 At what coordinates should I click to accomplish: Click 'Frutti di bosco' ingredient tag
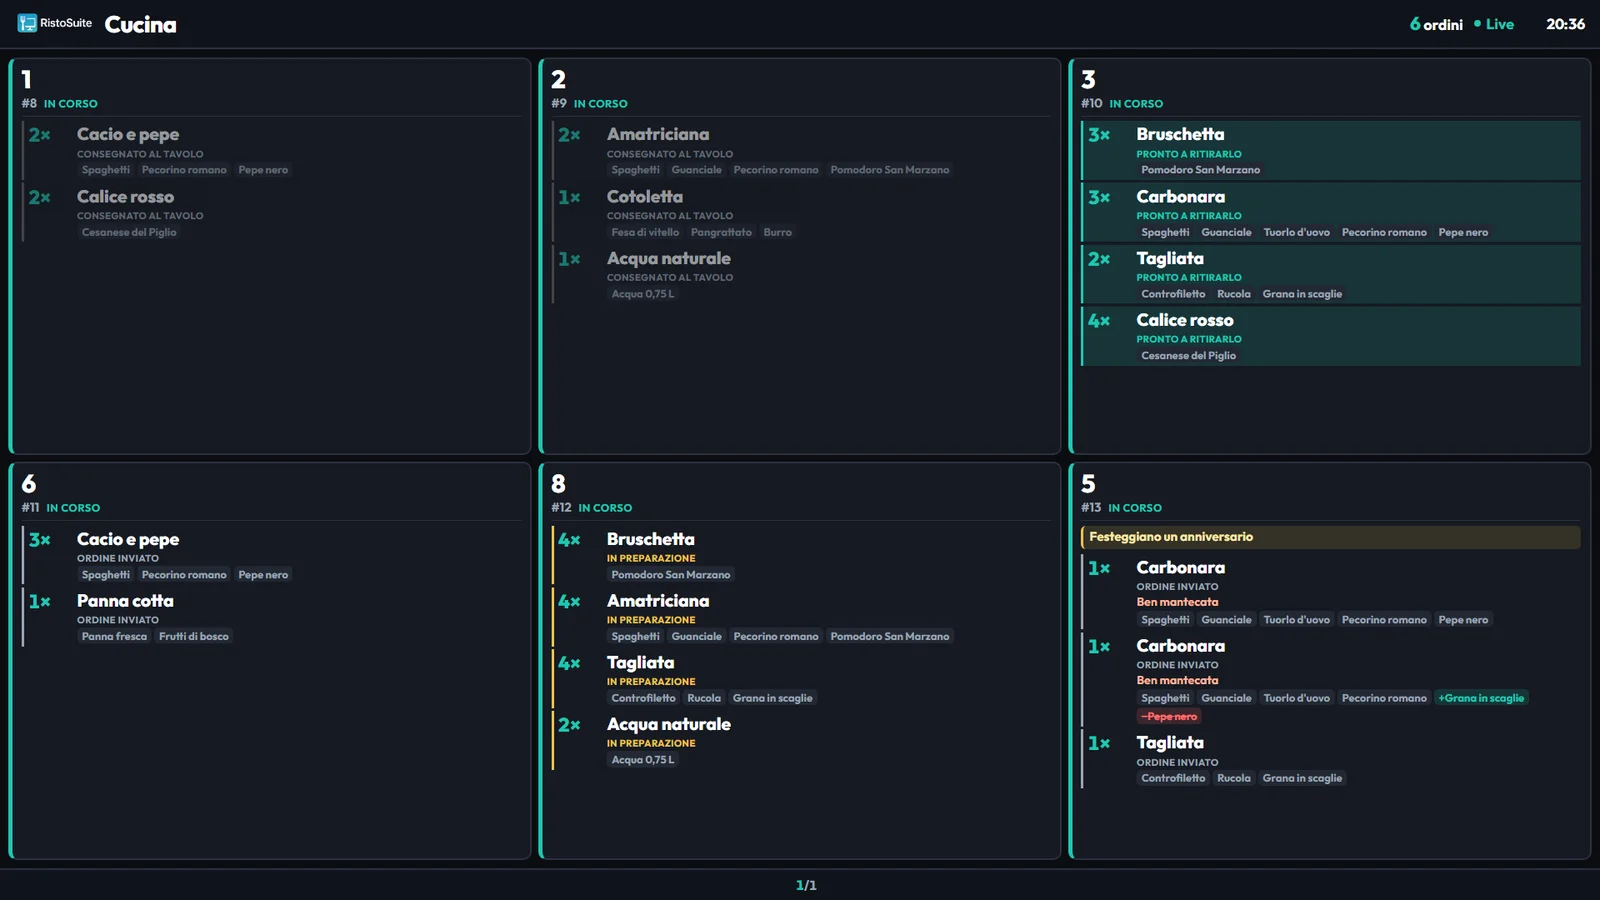(194, 636)
